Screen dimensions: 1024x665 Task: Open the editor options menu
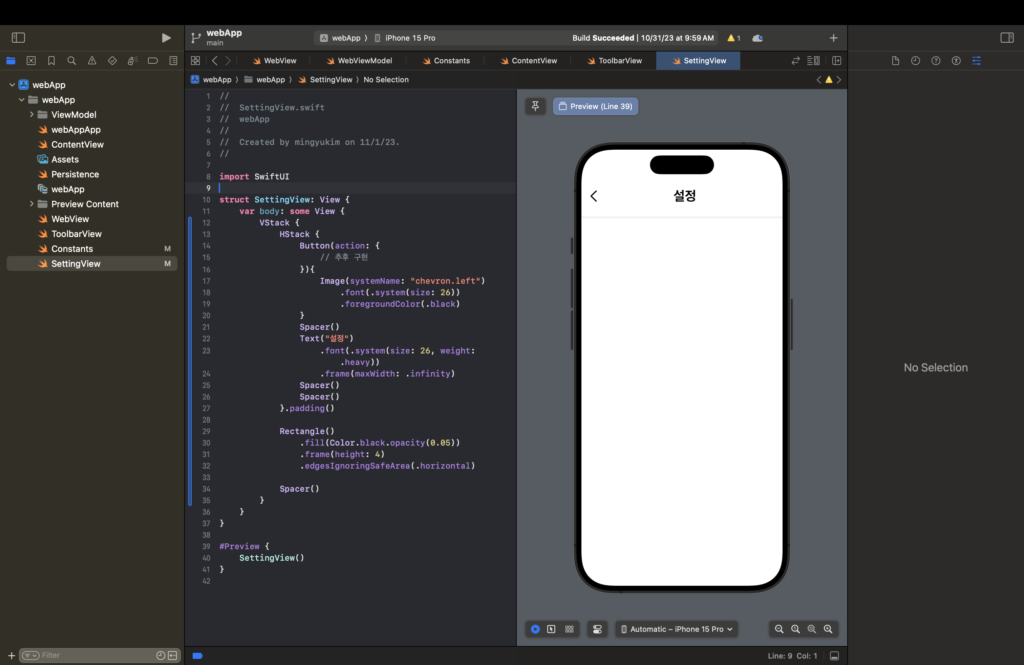click(x=814, y=61)
